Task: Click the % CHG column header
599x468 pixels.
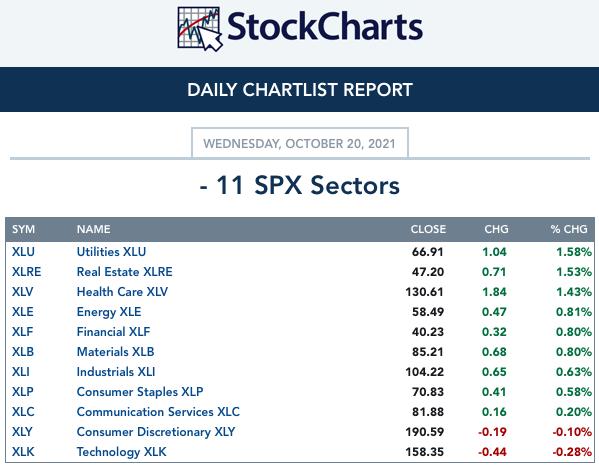Action: coord(569,229)
